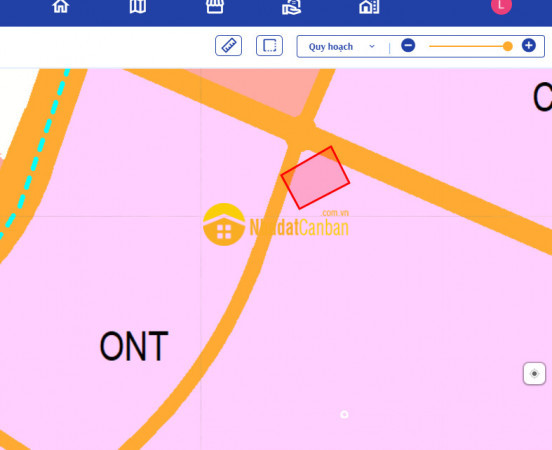Image resolution: width=552 pixels, height=450 pixels.
Task: Locate me with the GPS button
Action: pyautogui.click(x=534, y=374)
